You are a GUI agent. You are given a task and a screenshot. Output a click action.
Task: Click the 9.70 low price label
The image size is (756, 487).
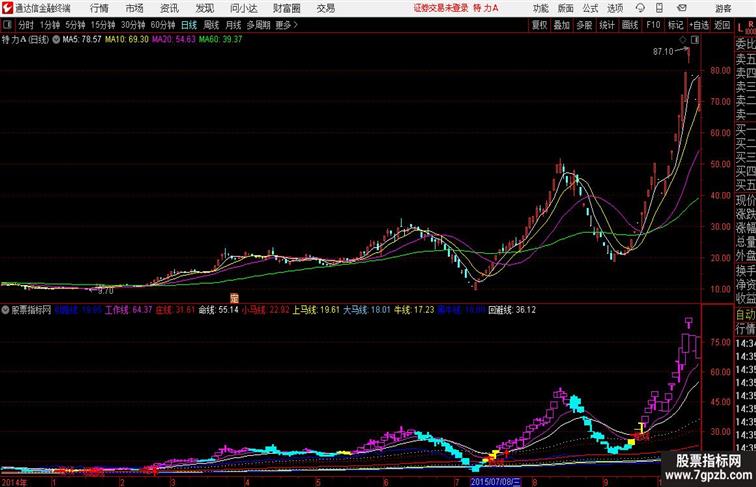tap(105, 291)
